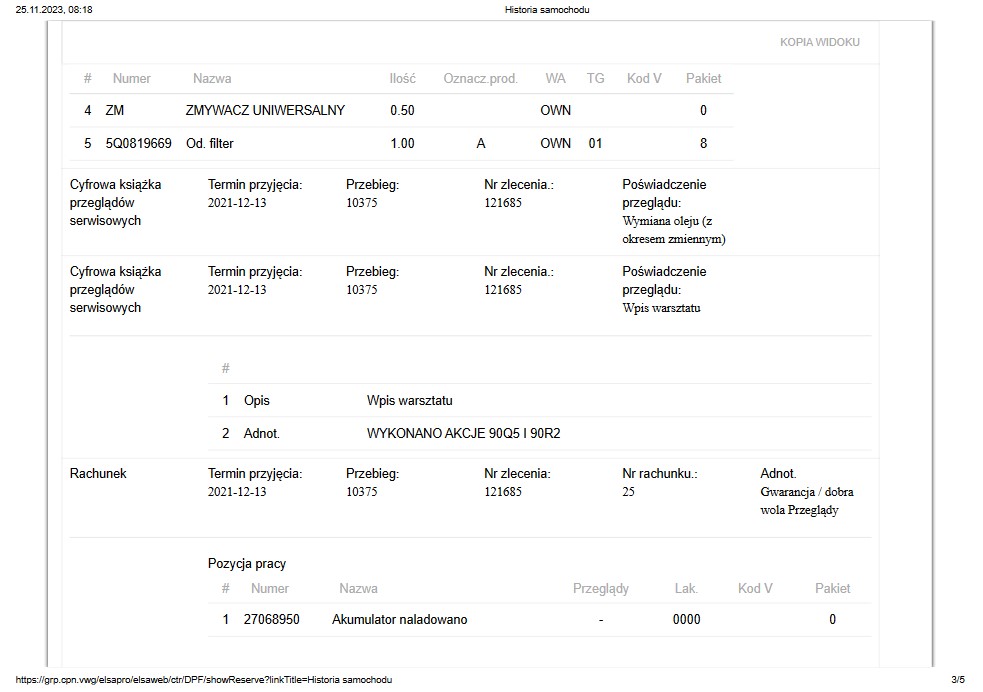
Task: Click the Historia samochodu page title
Action: tap(547, 10)
